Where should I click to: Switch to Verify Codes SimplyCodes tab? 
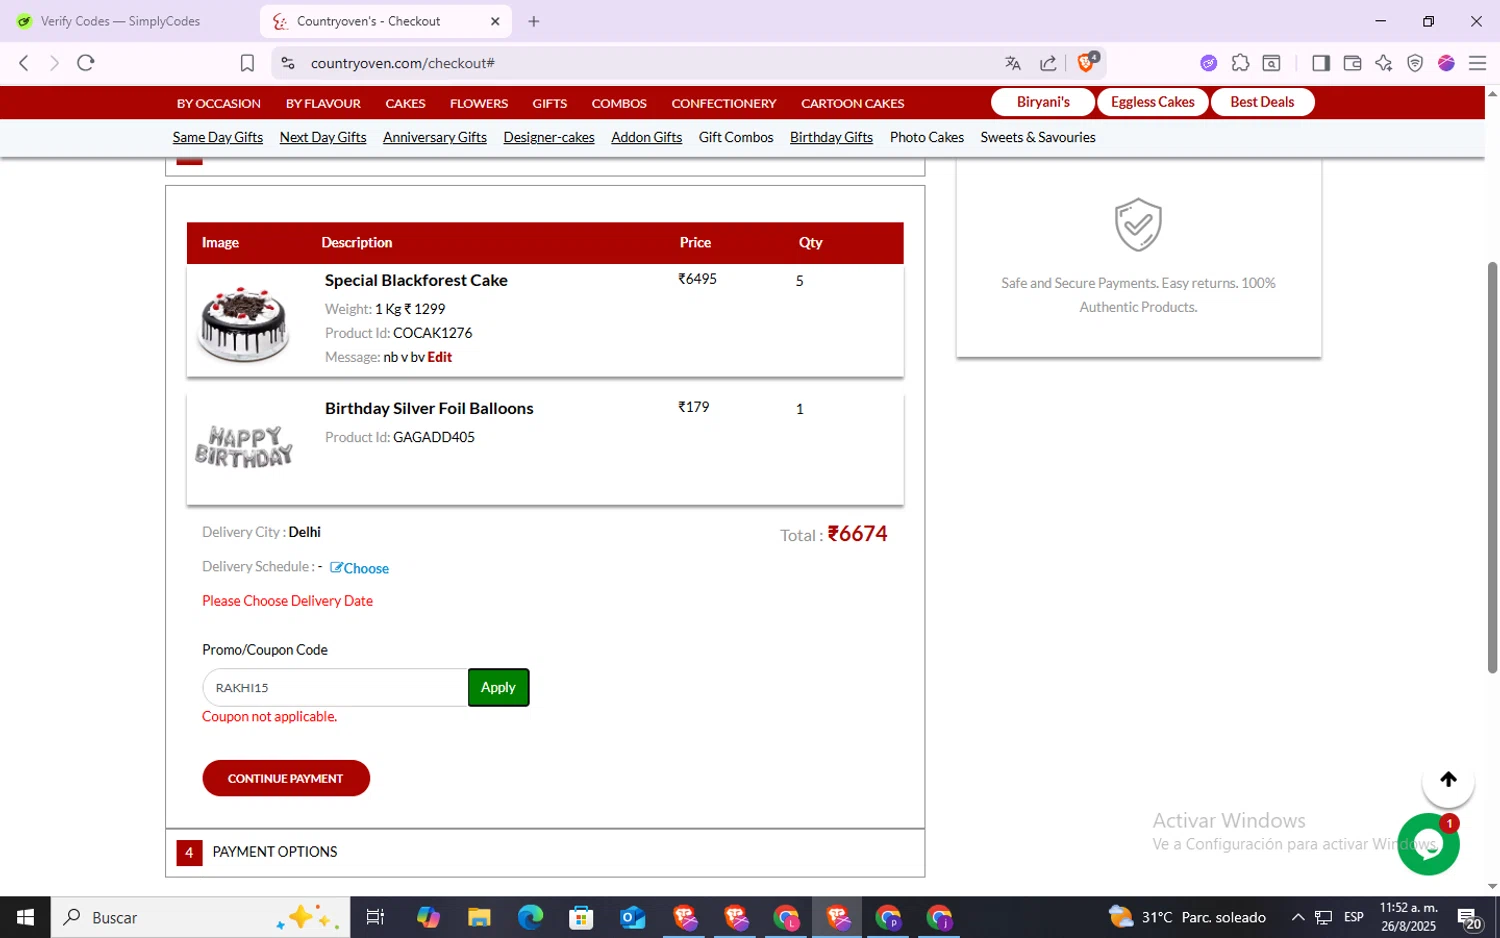pos(120,21)
